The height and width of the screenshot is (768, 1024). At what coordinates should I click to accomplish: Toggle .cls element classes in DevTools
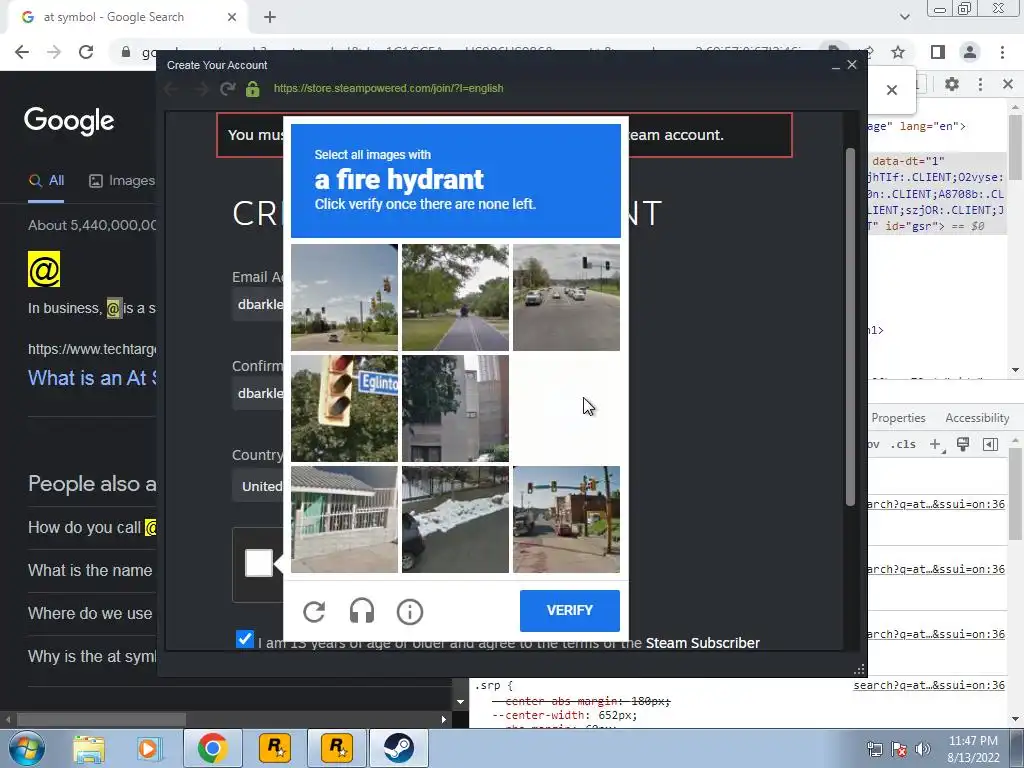904,444
